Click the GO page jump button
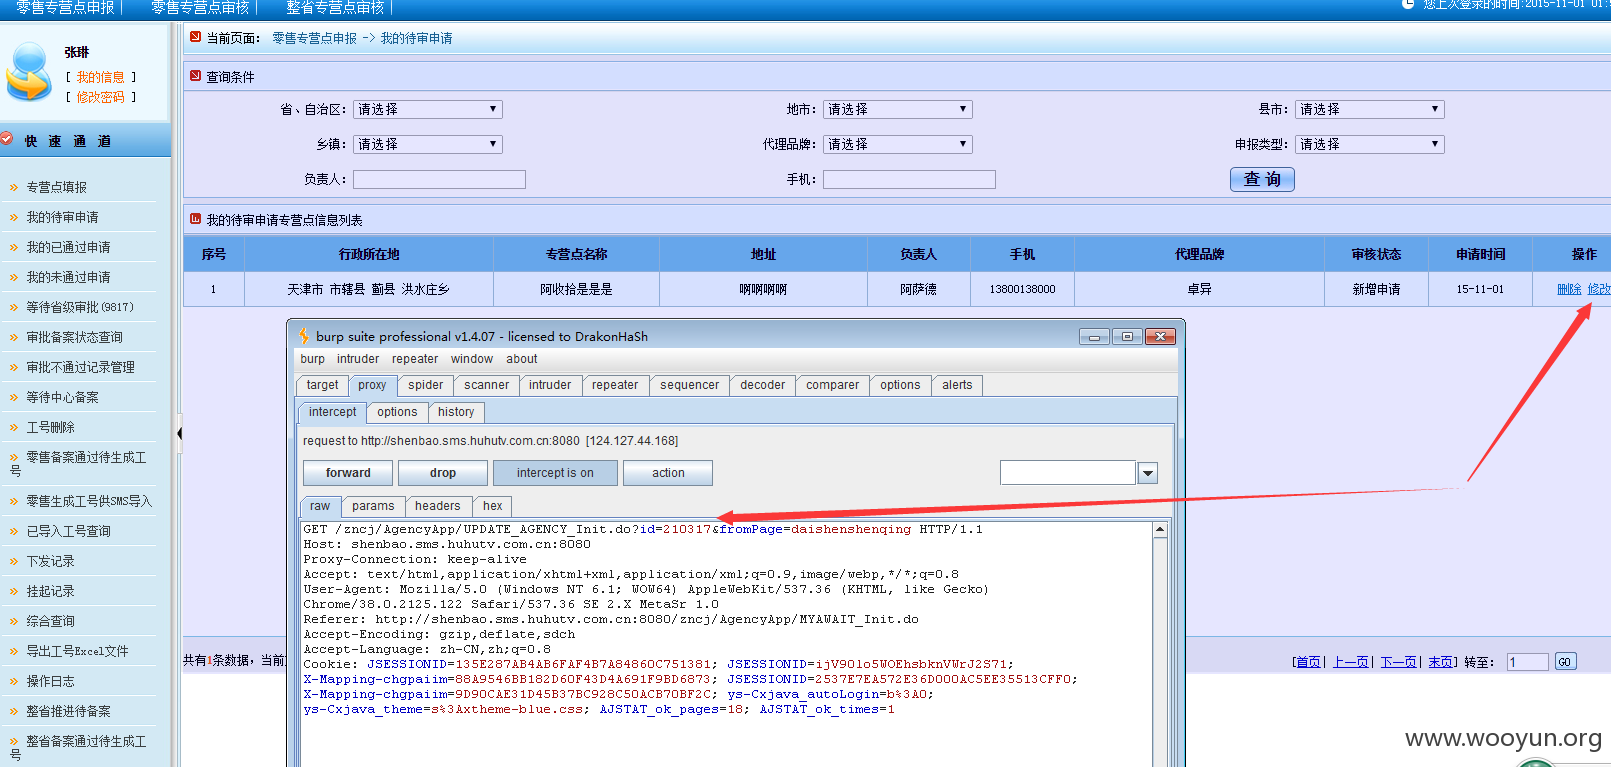 coord(1565,662)
